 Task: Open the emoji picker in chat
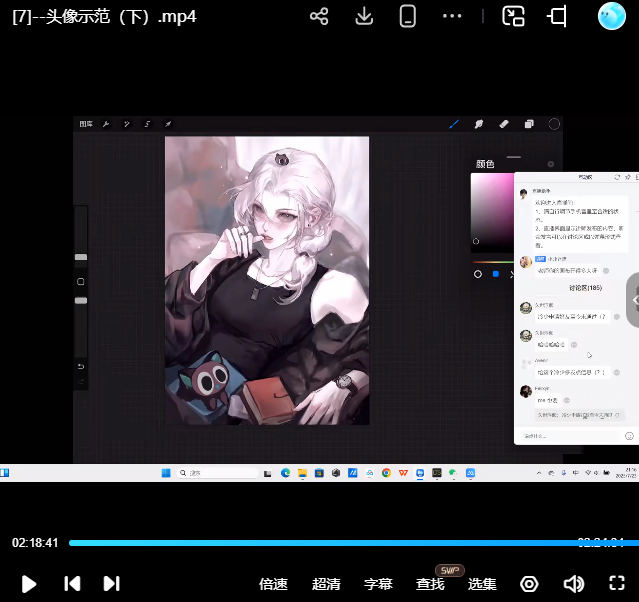tap(629, 436)
